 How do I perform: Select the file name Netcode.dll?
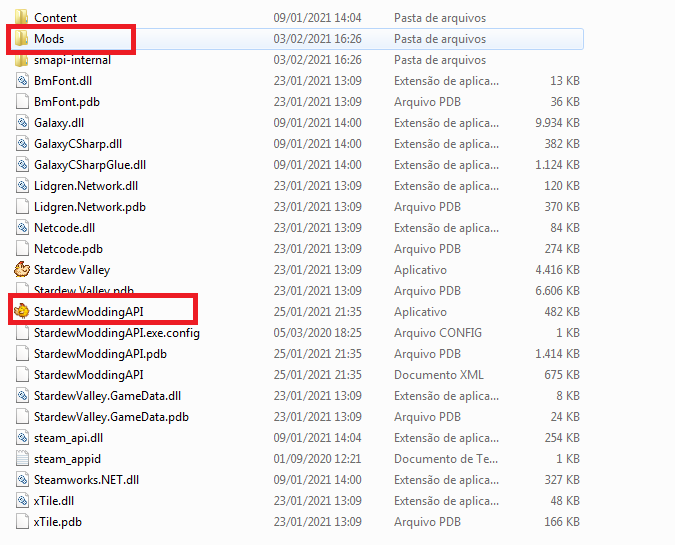65,228
